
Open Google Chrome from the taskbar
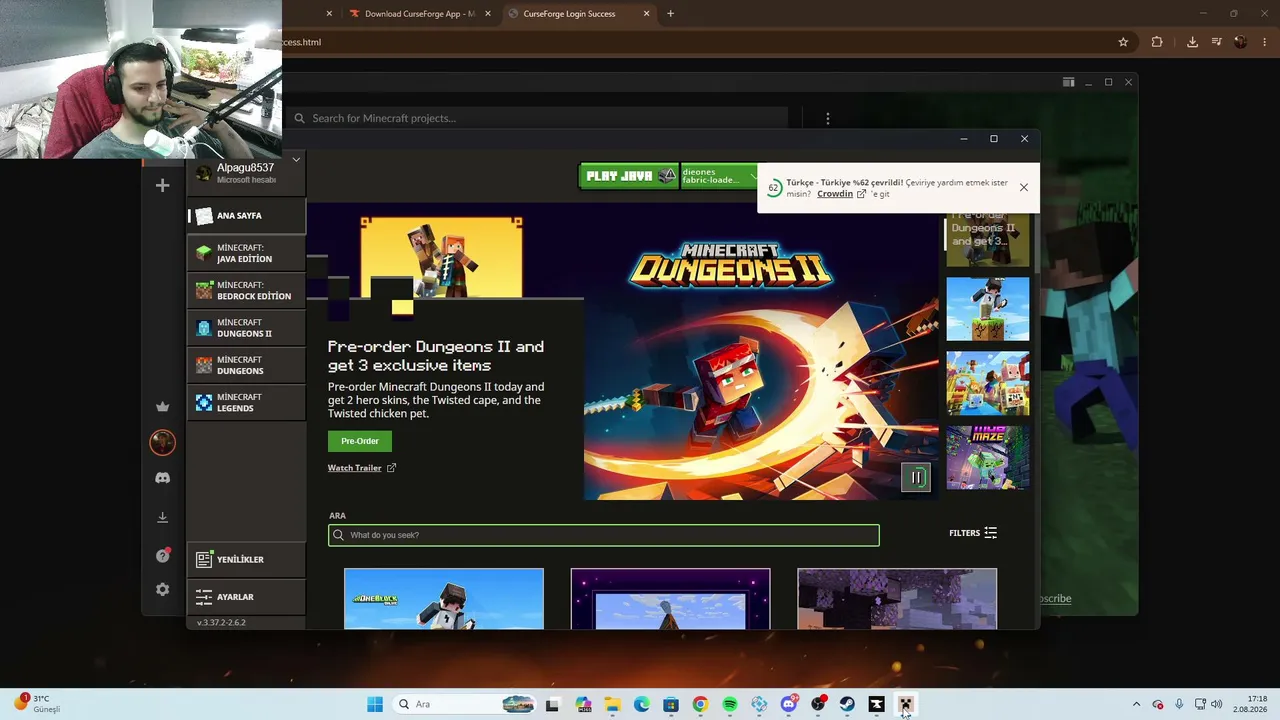pos(700,704)
